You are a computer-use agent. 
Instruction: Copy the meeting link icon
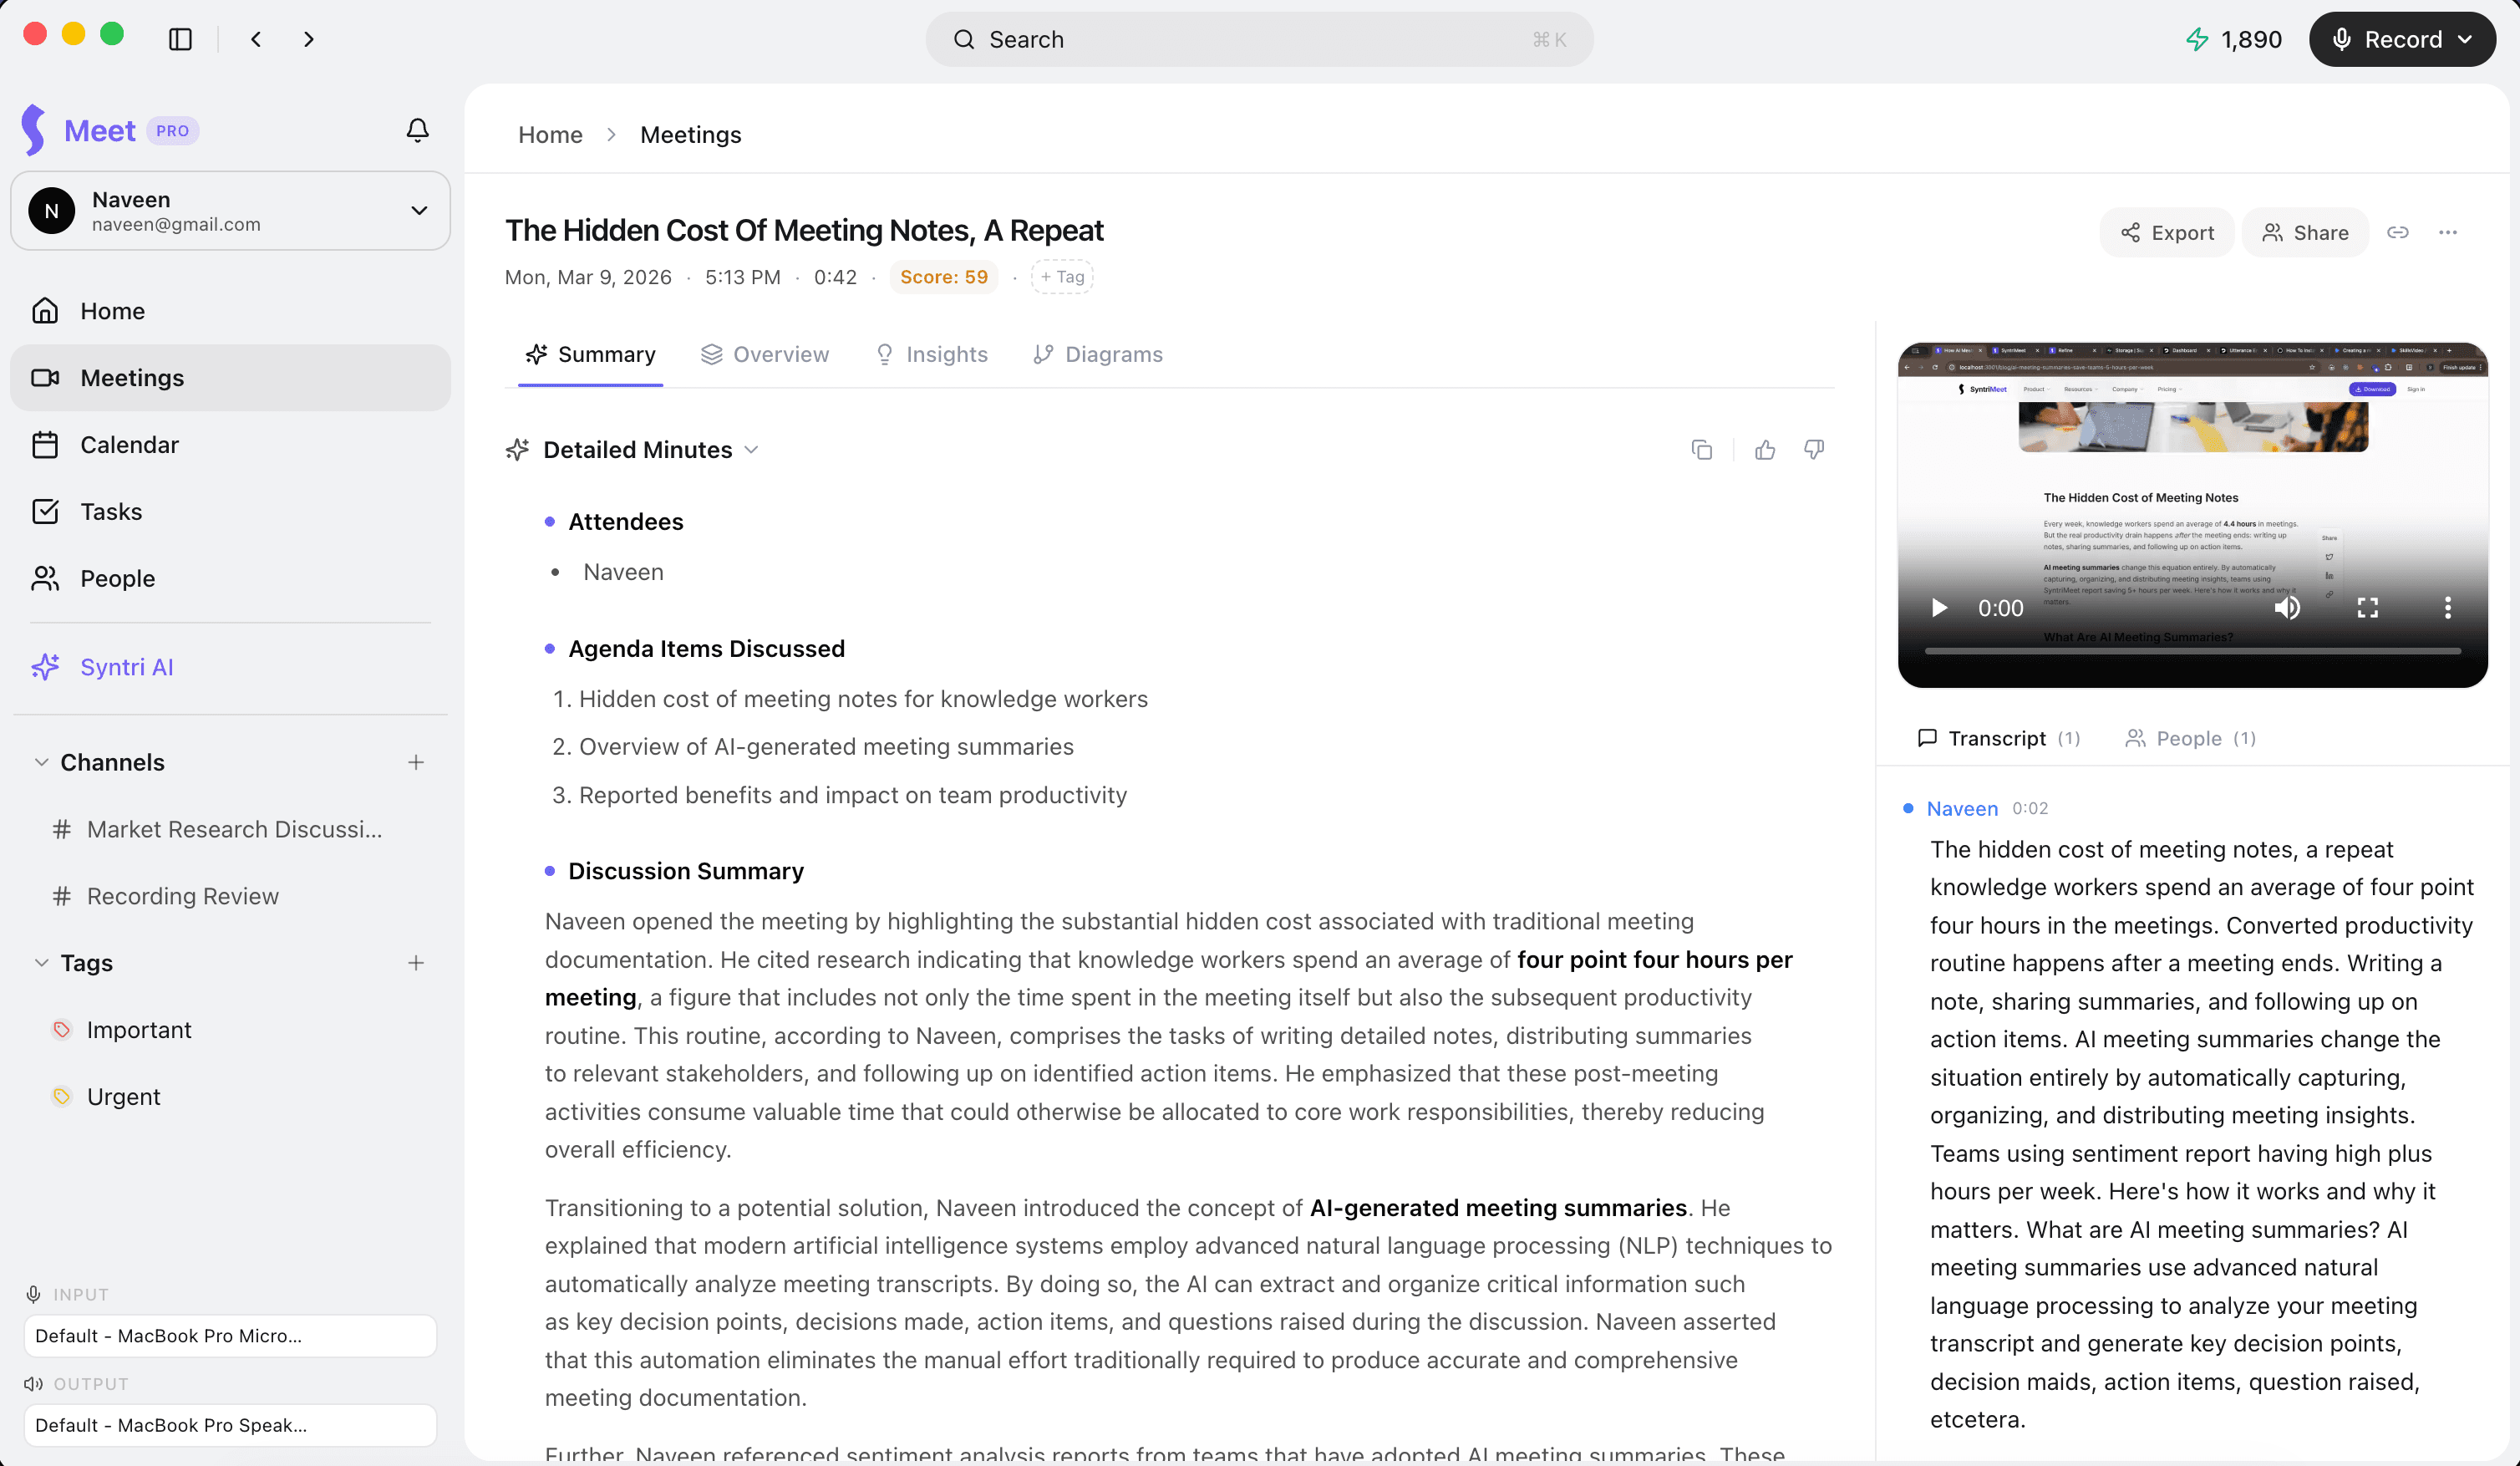pos(2398,232)
